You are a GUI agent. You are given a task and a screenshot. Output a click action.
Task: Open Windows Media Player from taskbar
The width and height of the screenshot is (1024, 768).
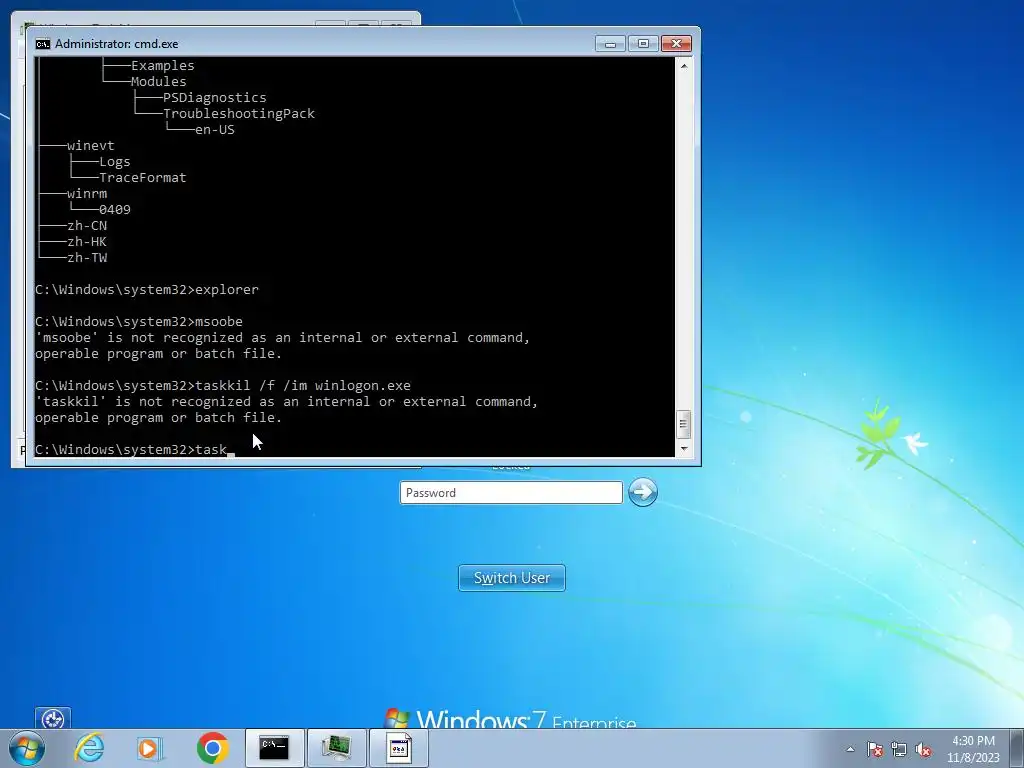coord(150,748)
